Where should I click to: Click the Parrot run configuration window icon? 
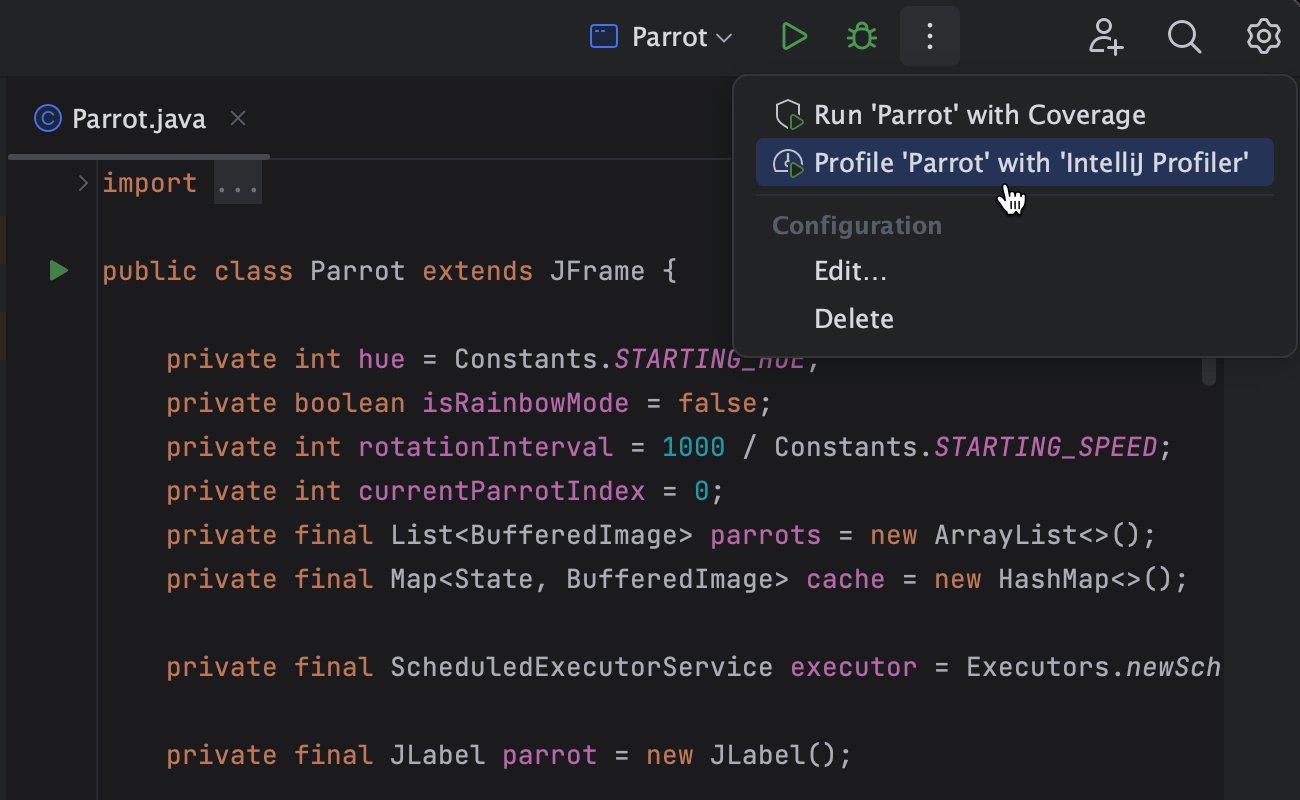click(603, 37)
